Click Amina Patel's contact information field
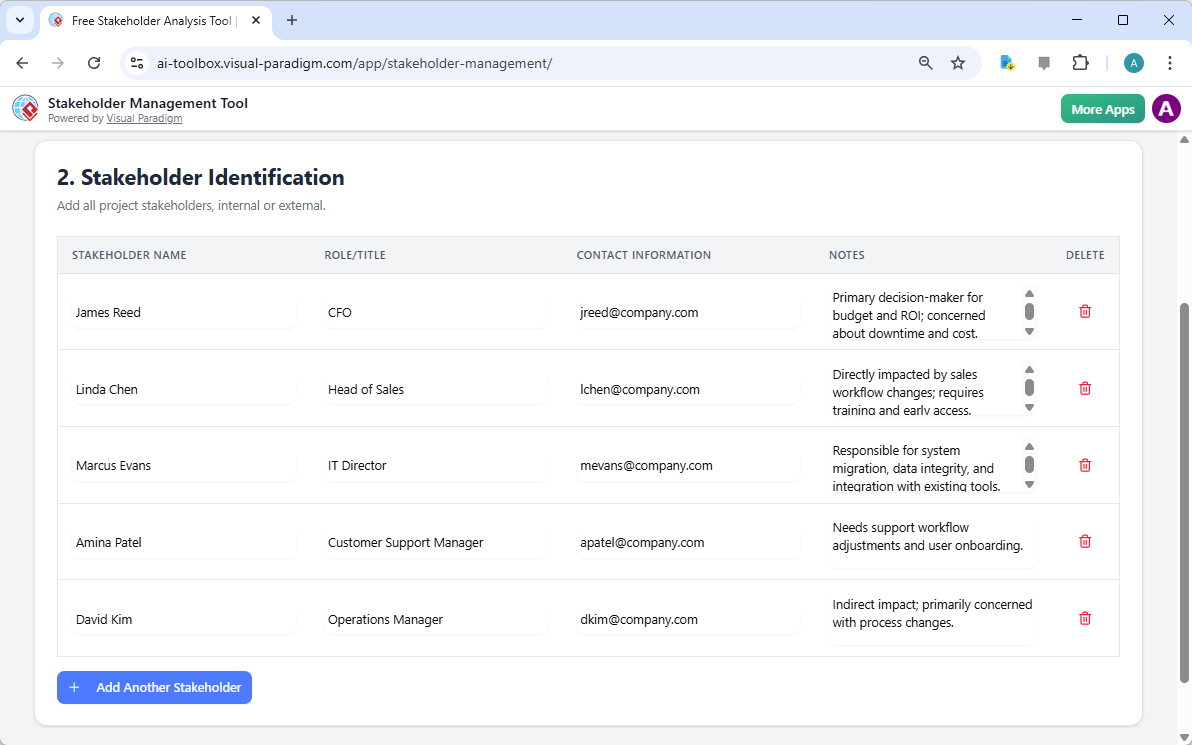This screenshot has width=1192, height=745. point(688,542)
